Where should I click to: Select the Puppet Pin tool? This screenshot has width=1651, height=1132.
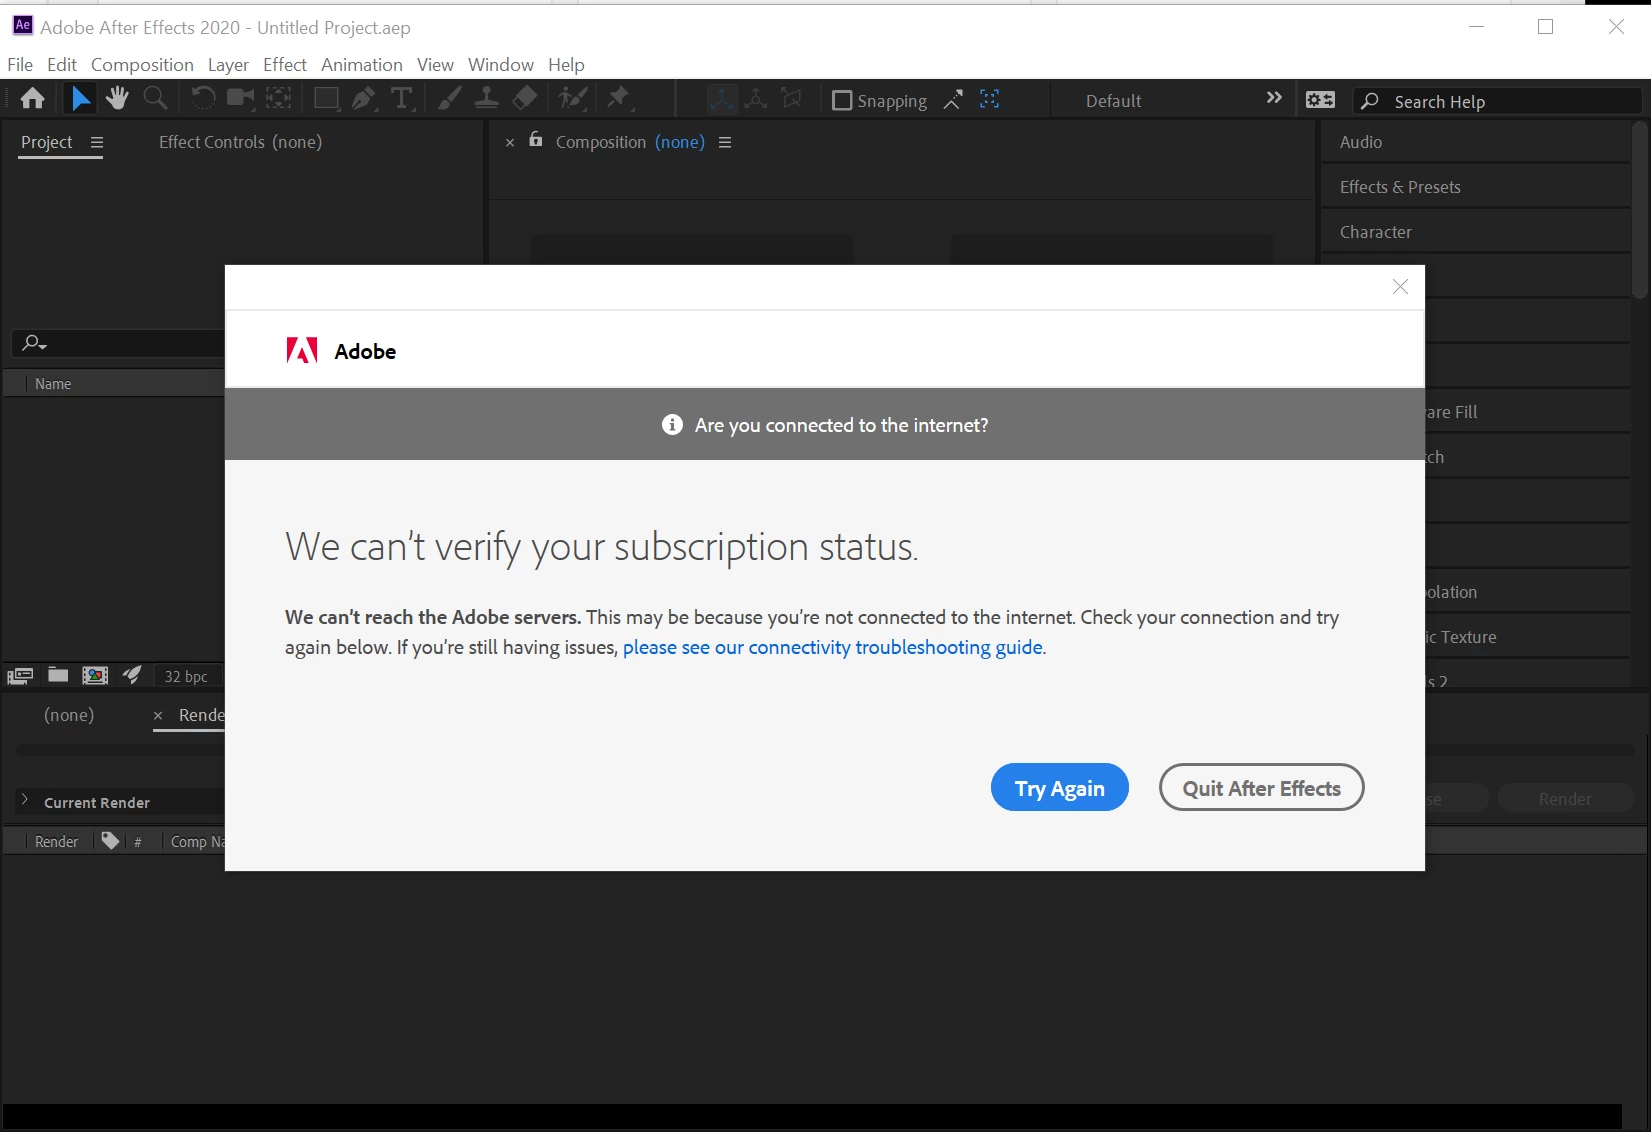tap(619, 98)
